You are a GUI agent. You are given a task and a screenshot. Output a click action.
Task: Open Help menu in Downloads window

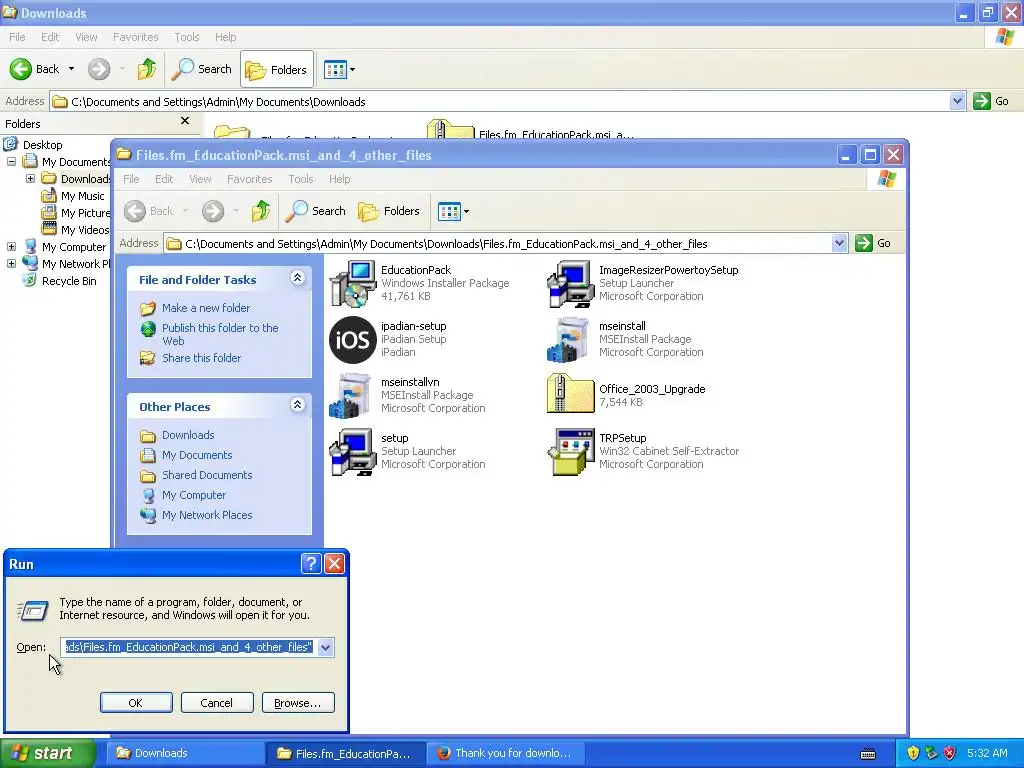[x=225, y=37]
